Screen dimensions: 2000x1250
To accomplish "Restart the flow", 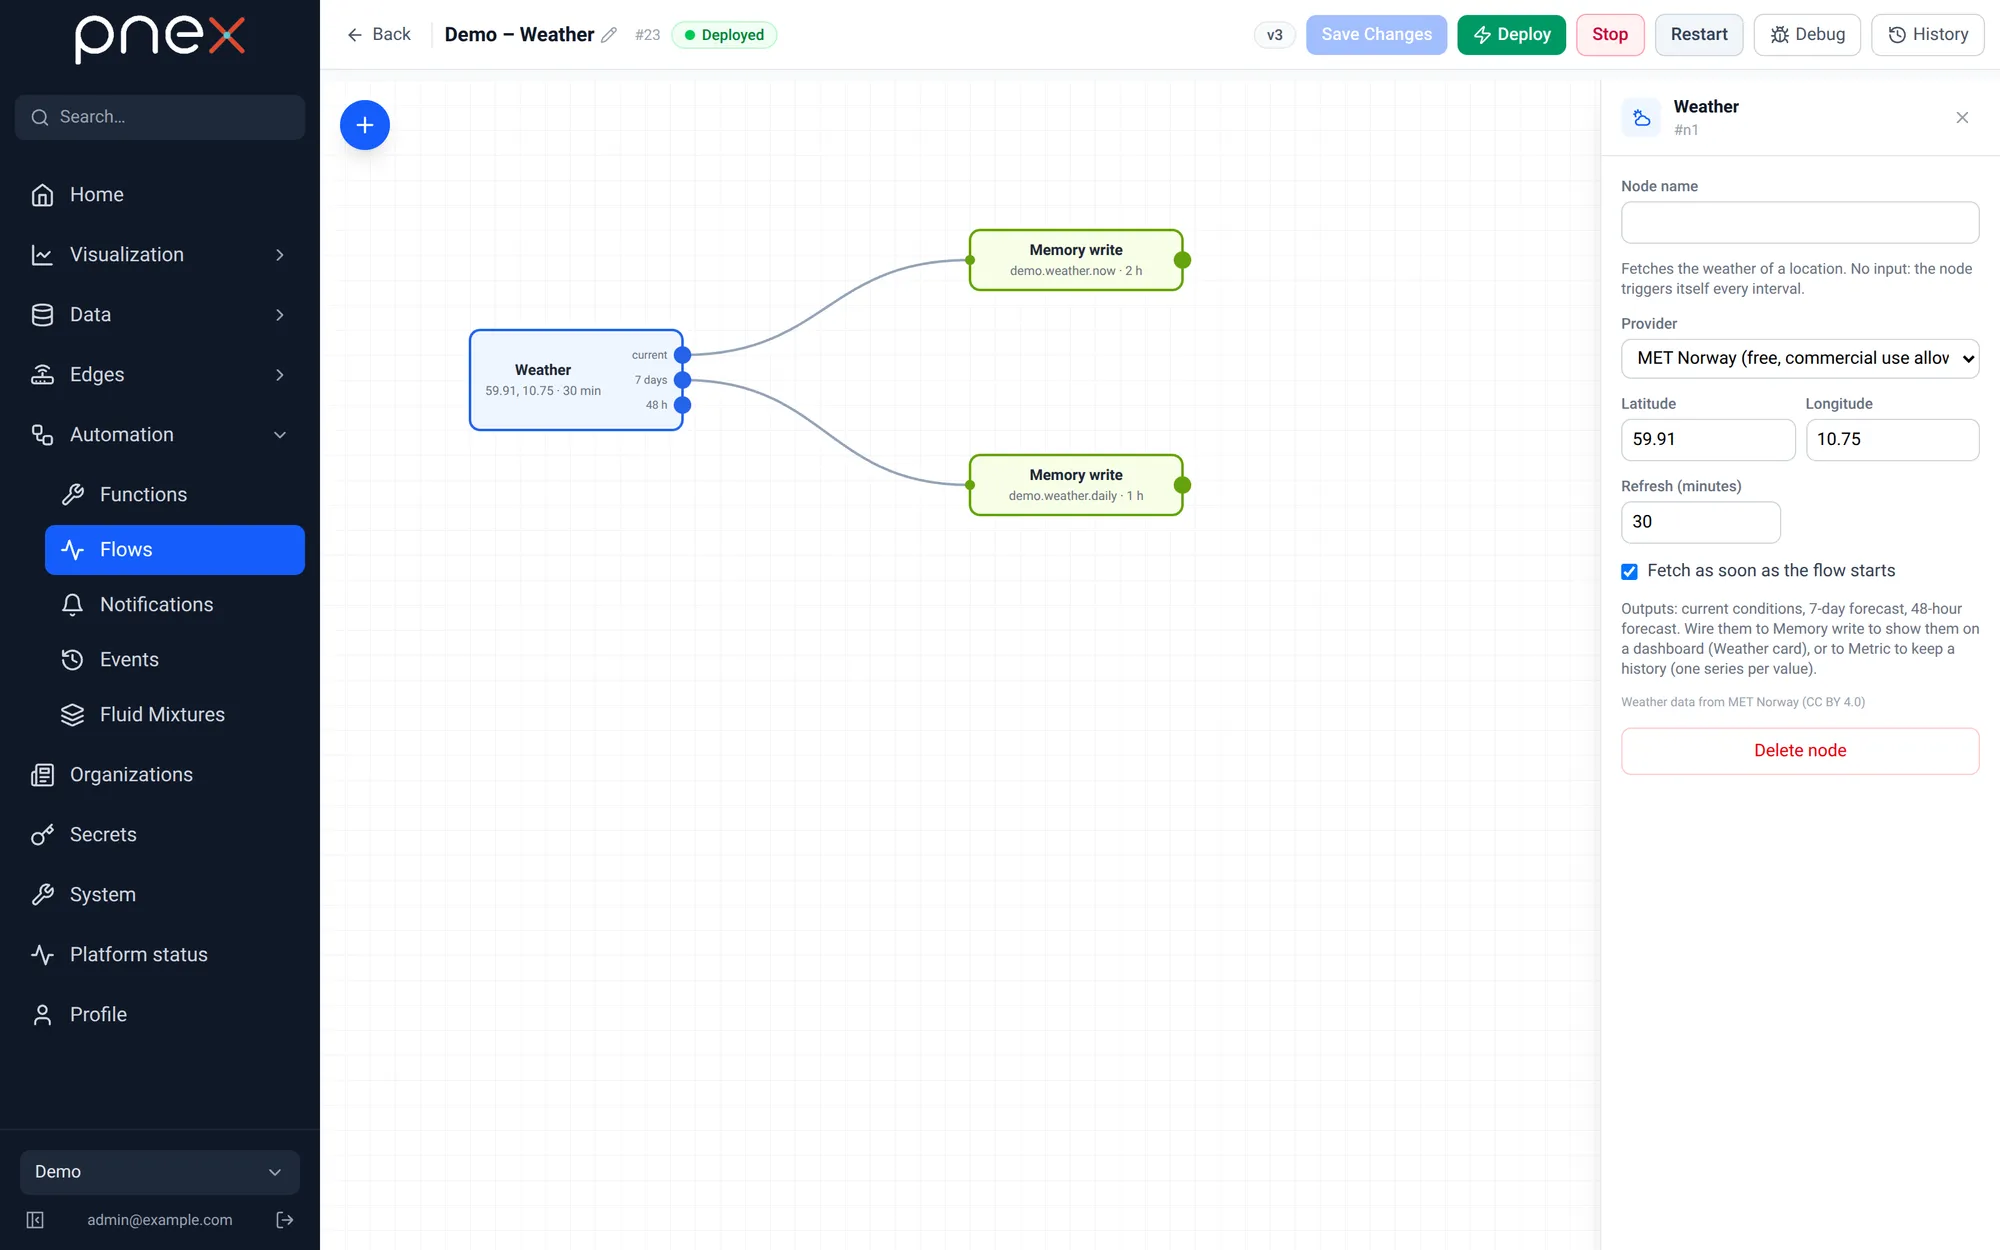I will point(1699,35).
